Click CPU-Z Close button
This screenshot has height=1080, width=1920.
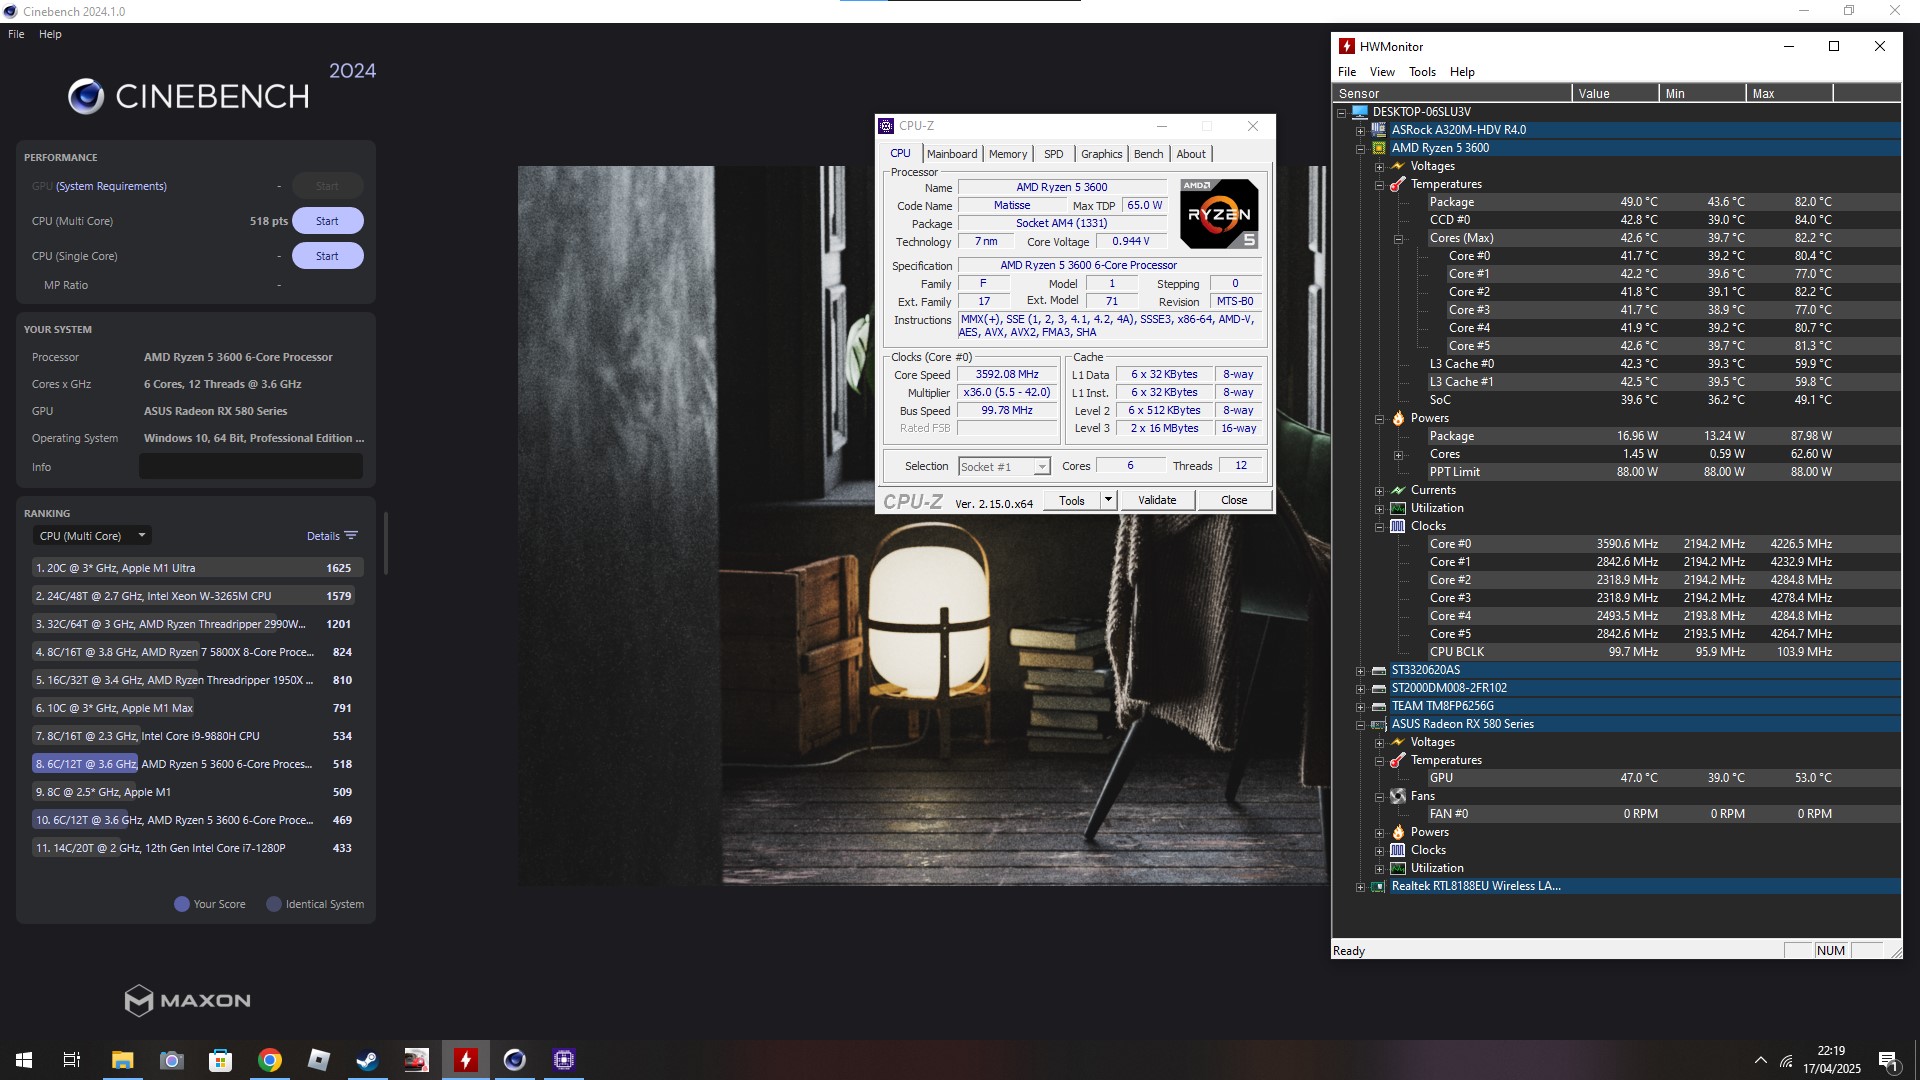click(1234, 501)
